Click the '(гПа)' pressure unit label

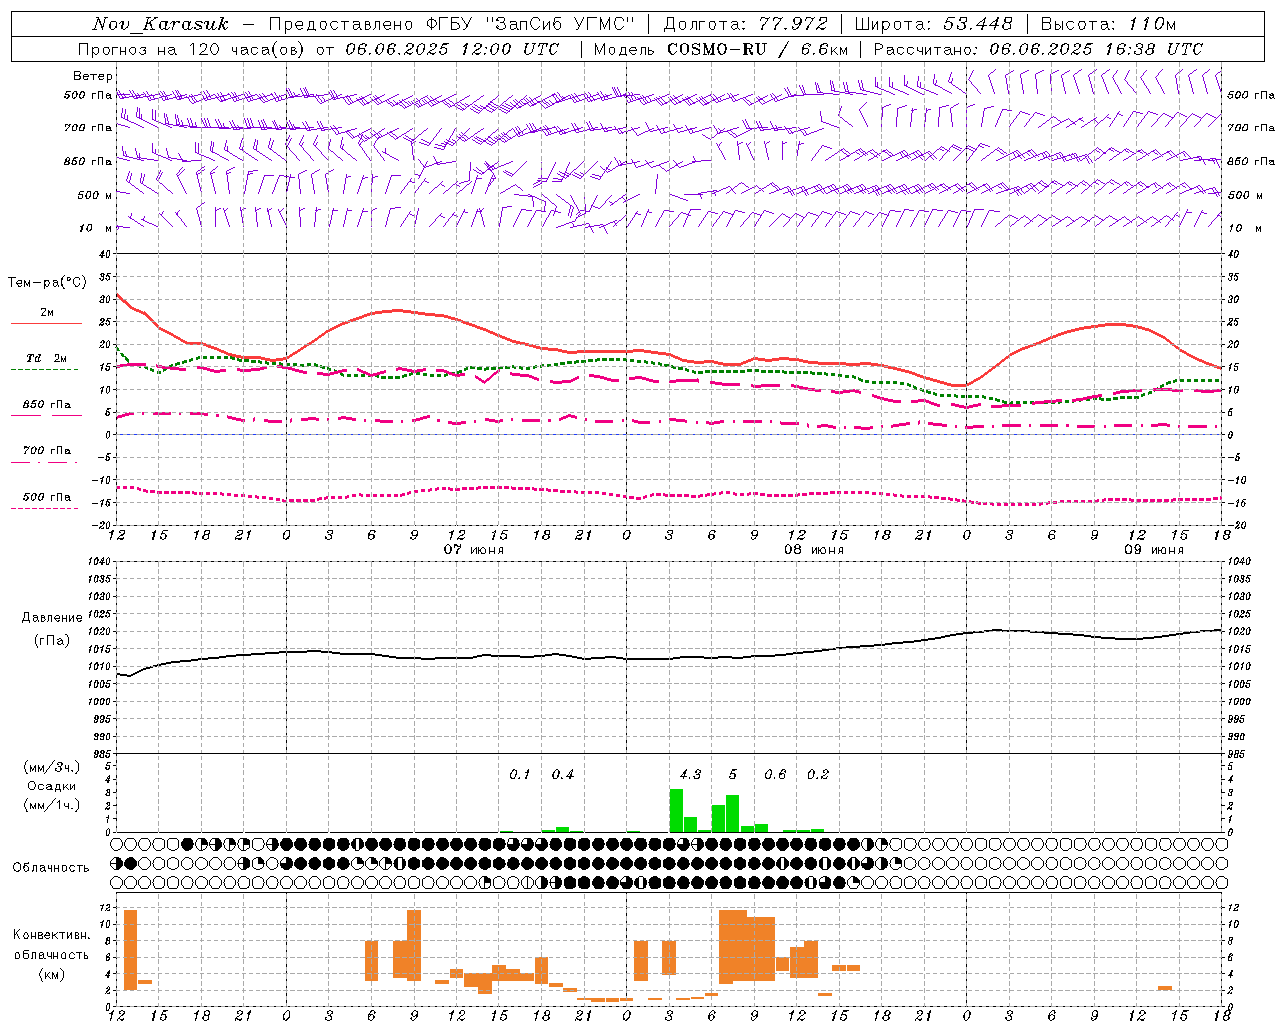(x=52, y=641)
